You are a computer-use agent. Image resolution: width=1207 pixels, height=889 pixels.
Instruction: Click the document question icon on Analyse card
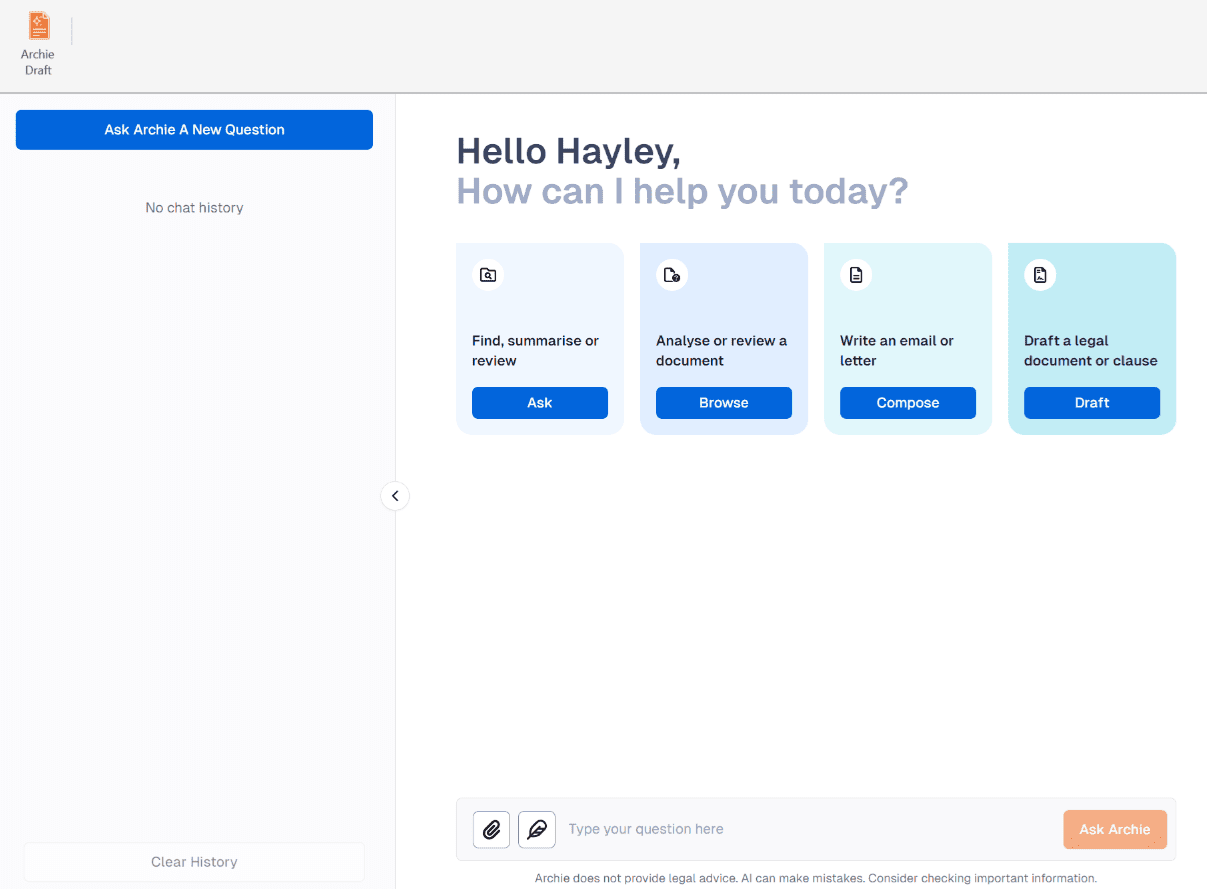click(x=672, y=275)
